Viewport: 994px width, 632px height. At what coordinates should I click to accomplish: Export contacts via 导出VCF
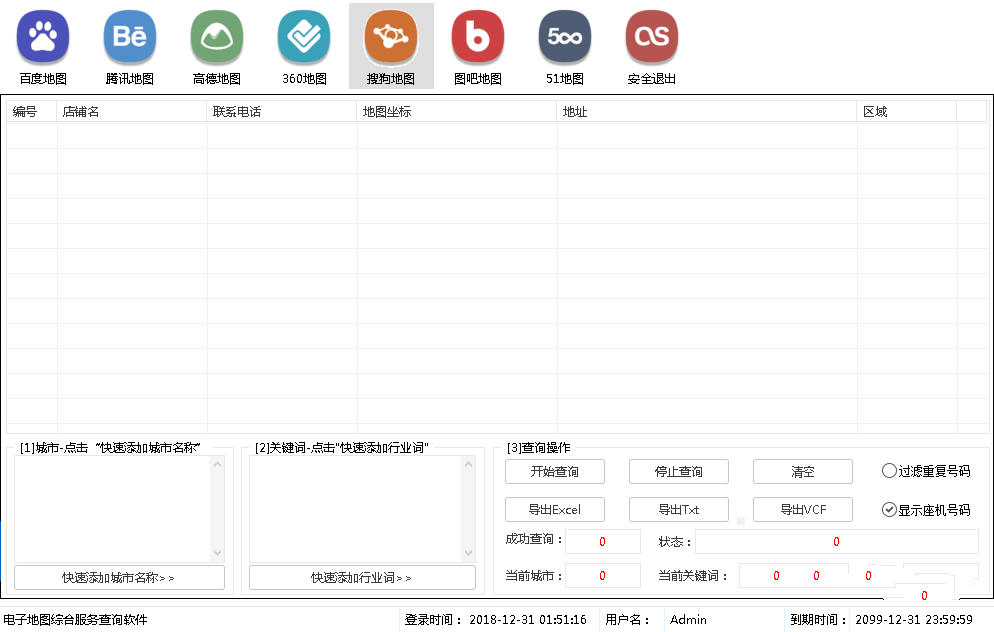[803, 510]
